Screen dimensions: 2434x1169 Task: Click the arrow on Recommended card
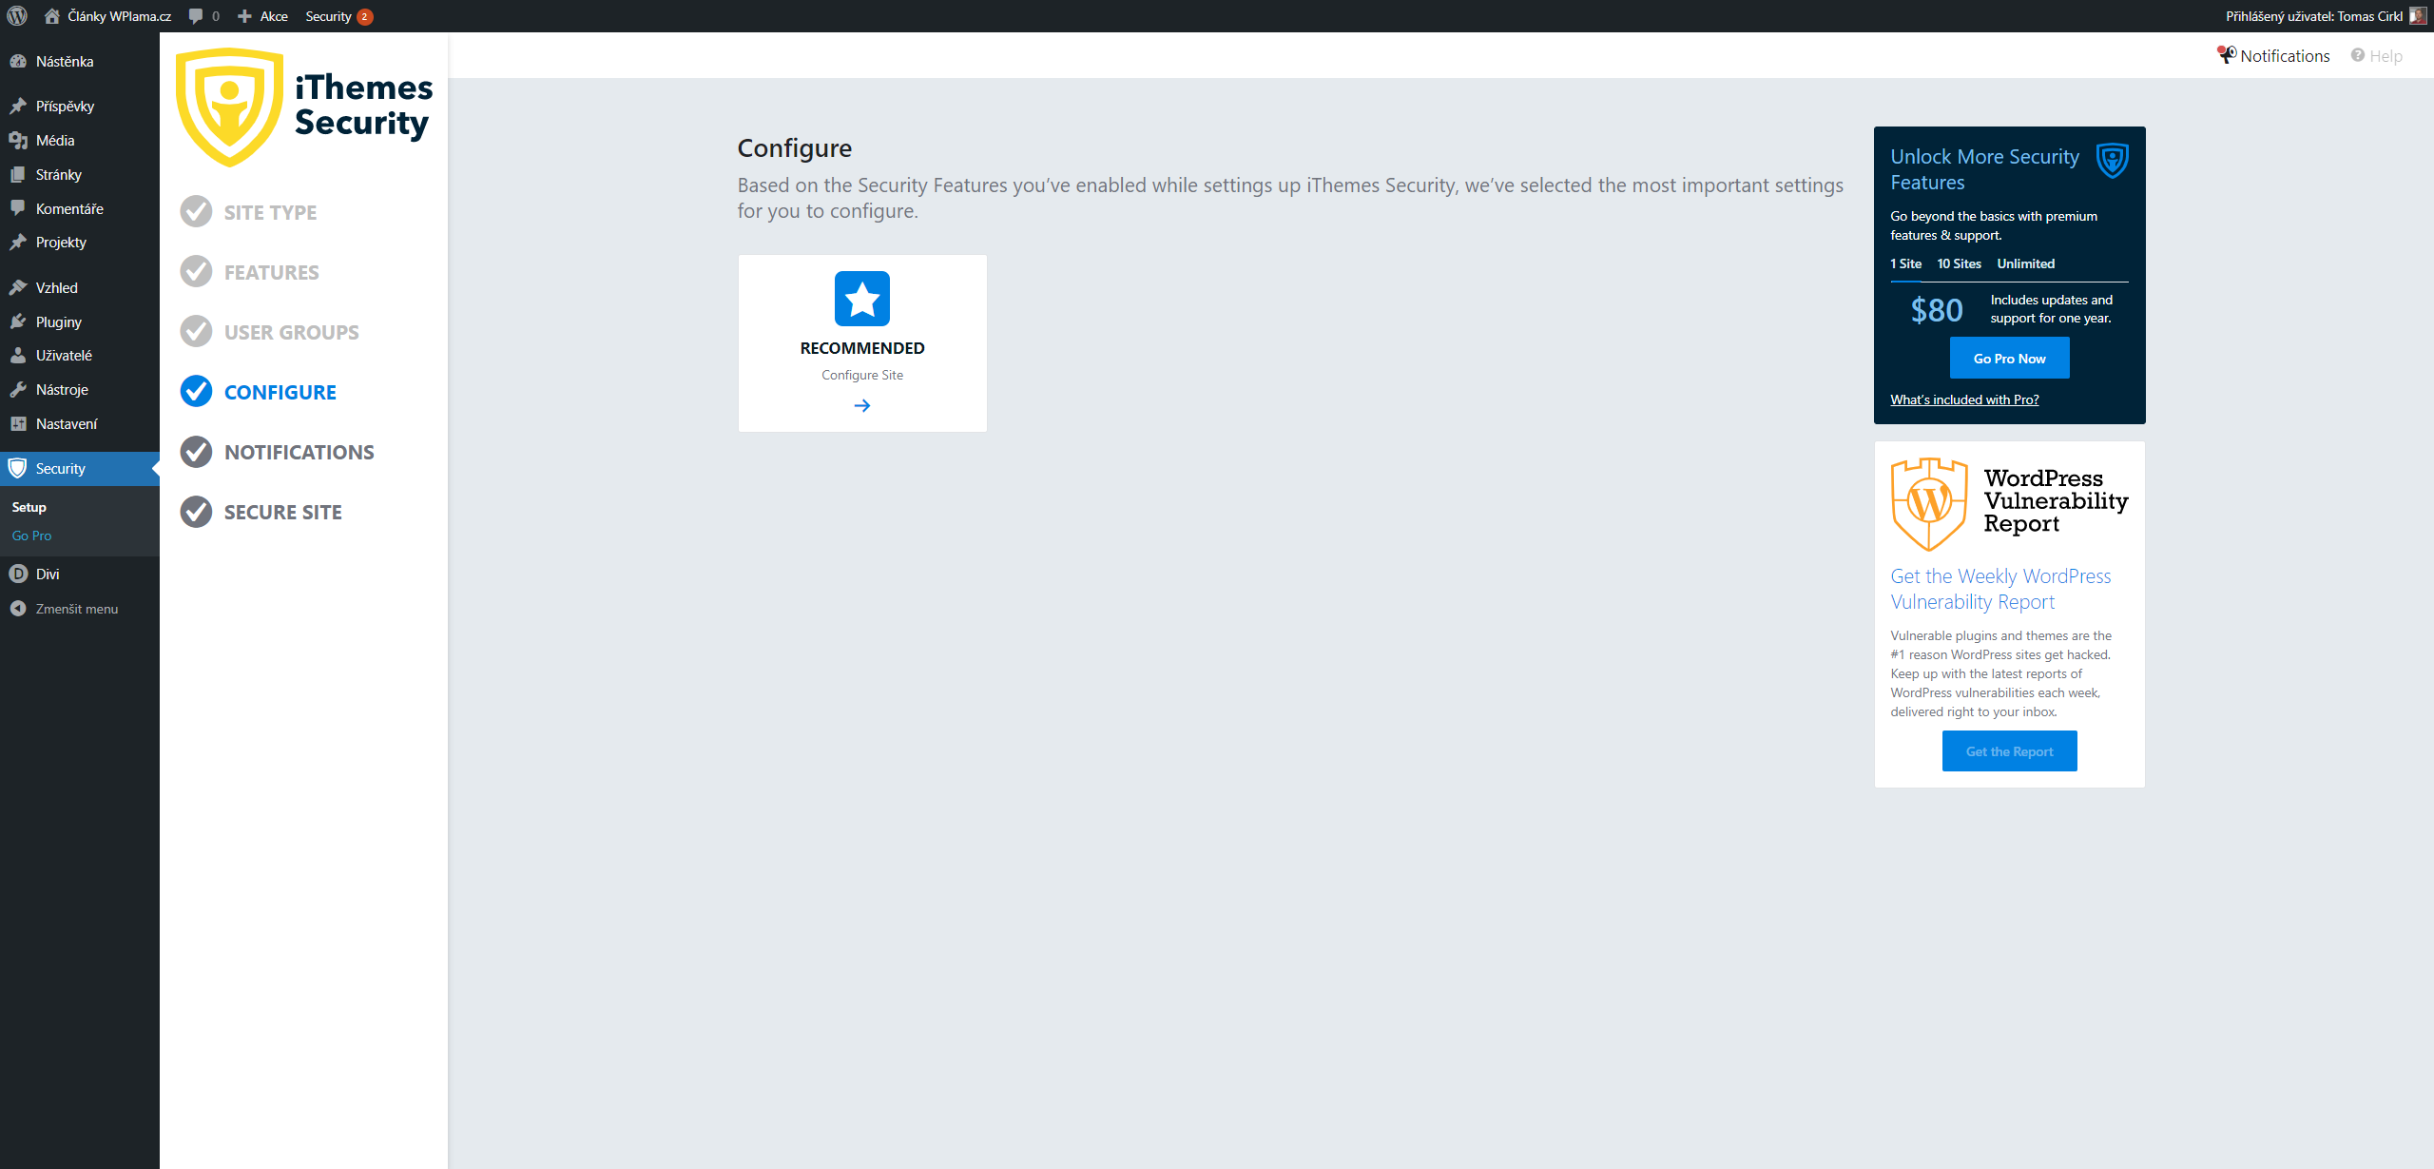[862, 405]
